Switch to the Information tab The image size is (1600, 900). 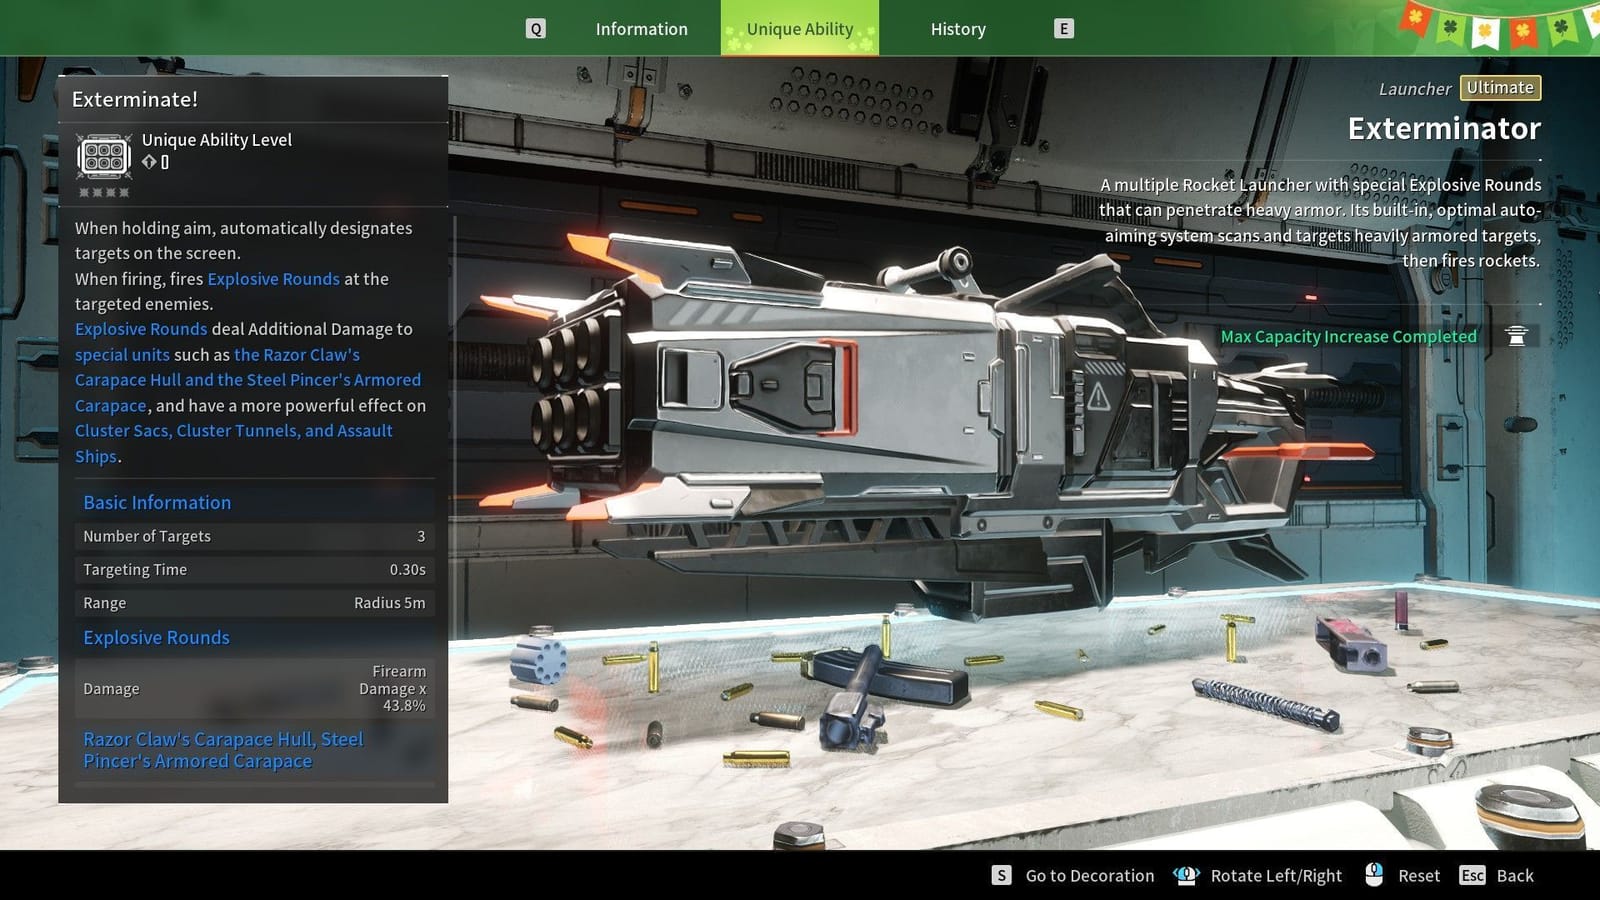pyautogui.click(x=641, y=28)
